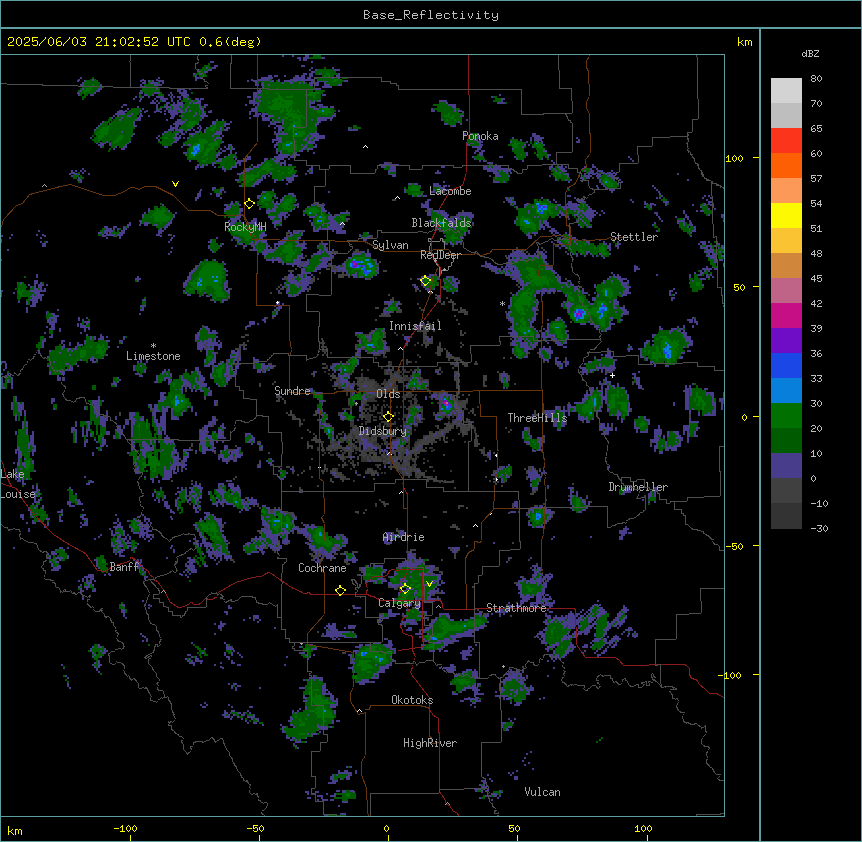
Task: Click the yellow diamond marker near RockyMH
Action: [250, 204]
